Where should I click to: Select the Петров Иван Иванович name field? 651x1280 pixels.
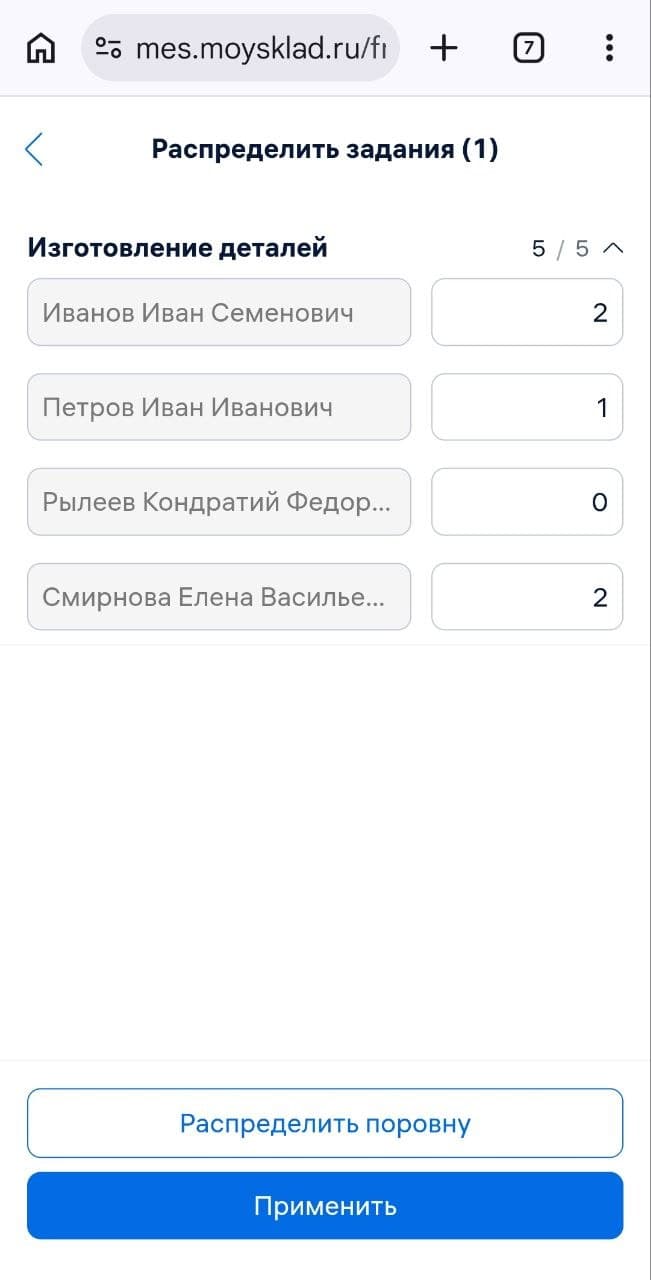pos(219,406)
